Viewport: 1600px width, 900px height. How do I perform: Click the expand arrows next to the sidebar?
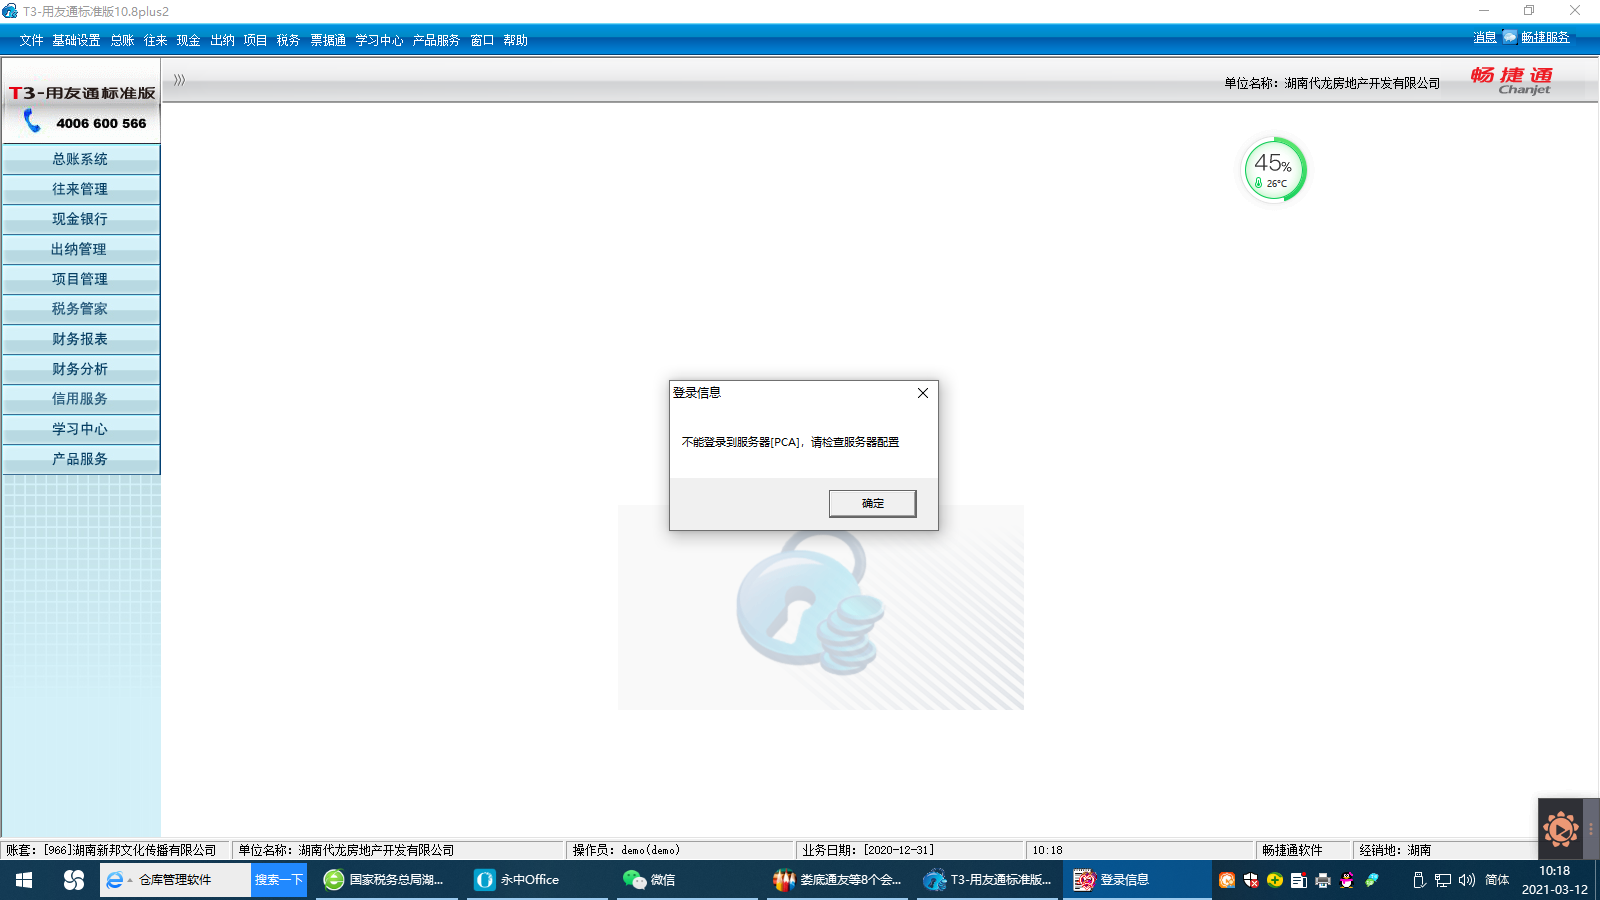[x=179, y=80]
